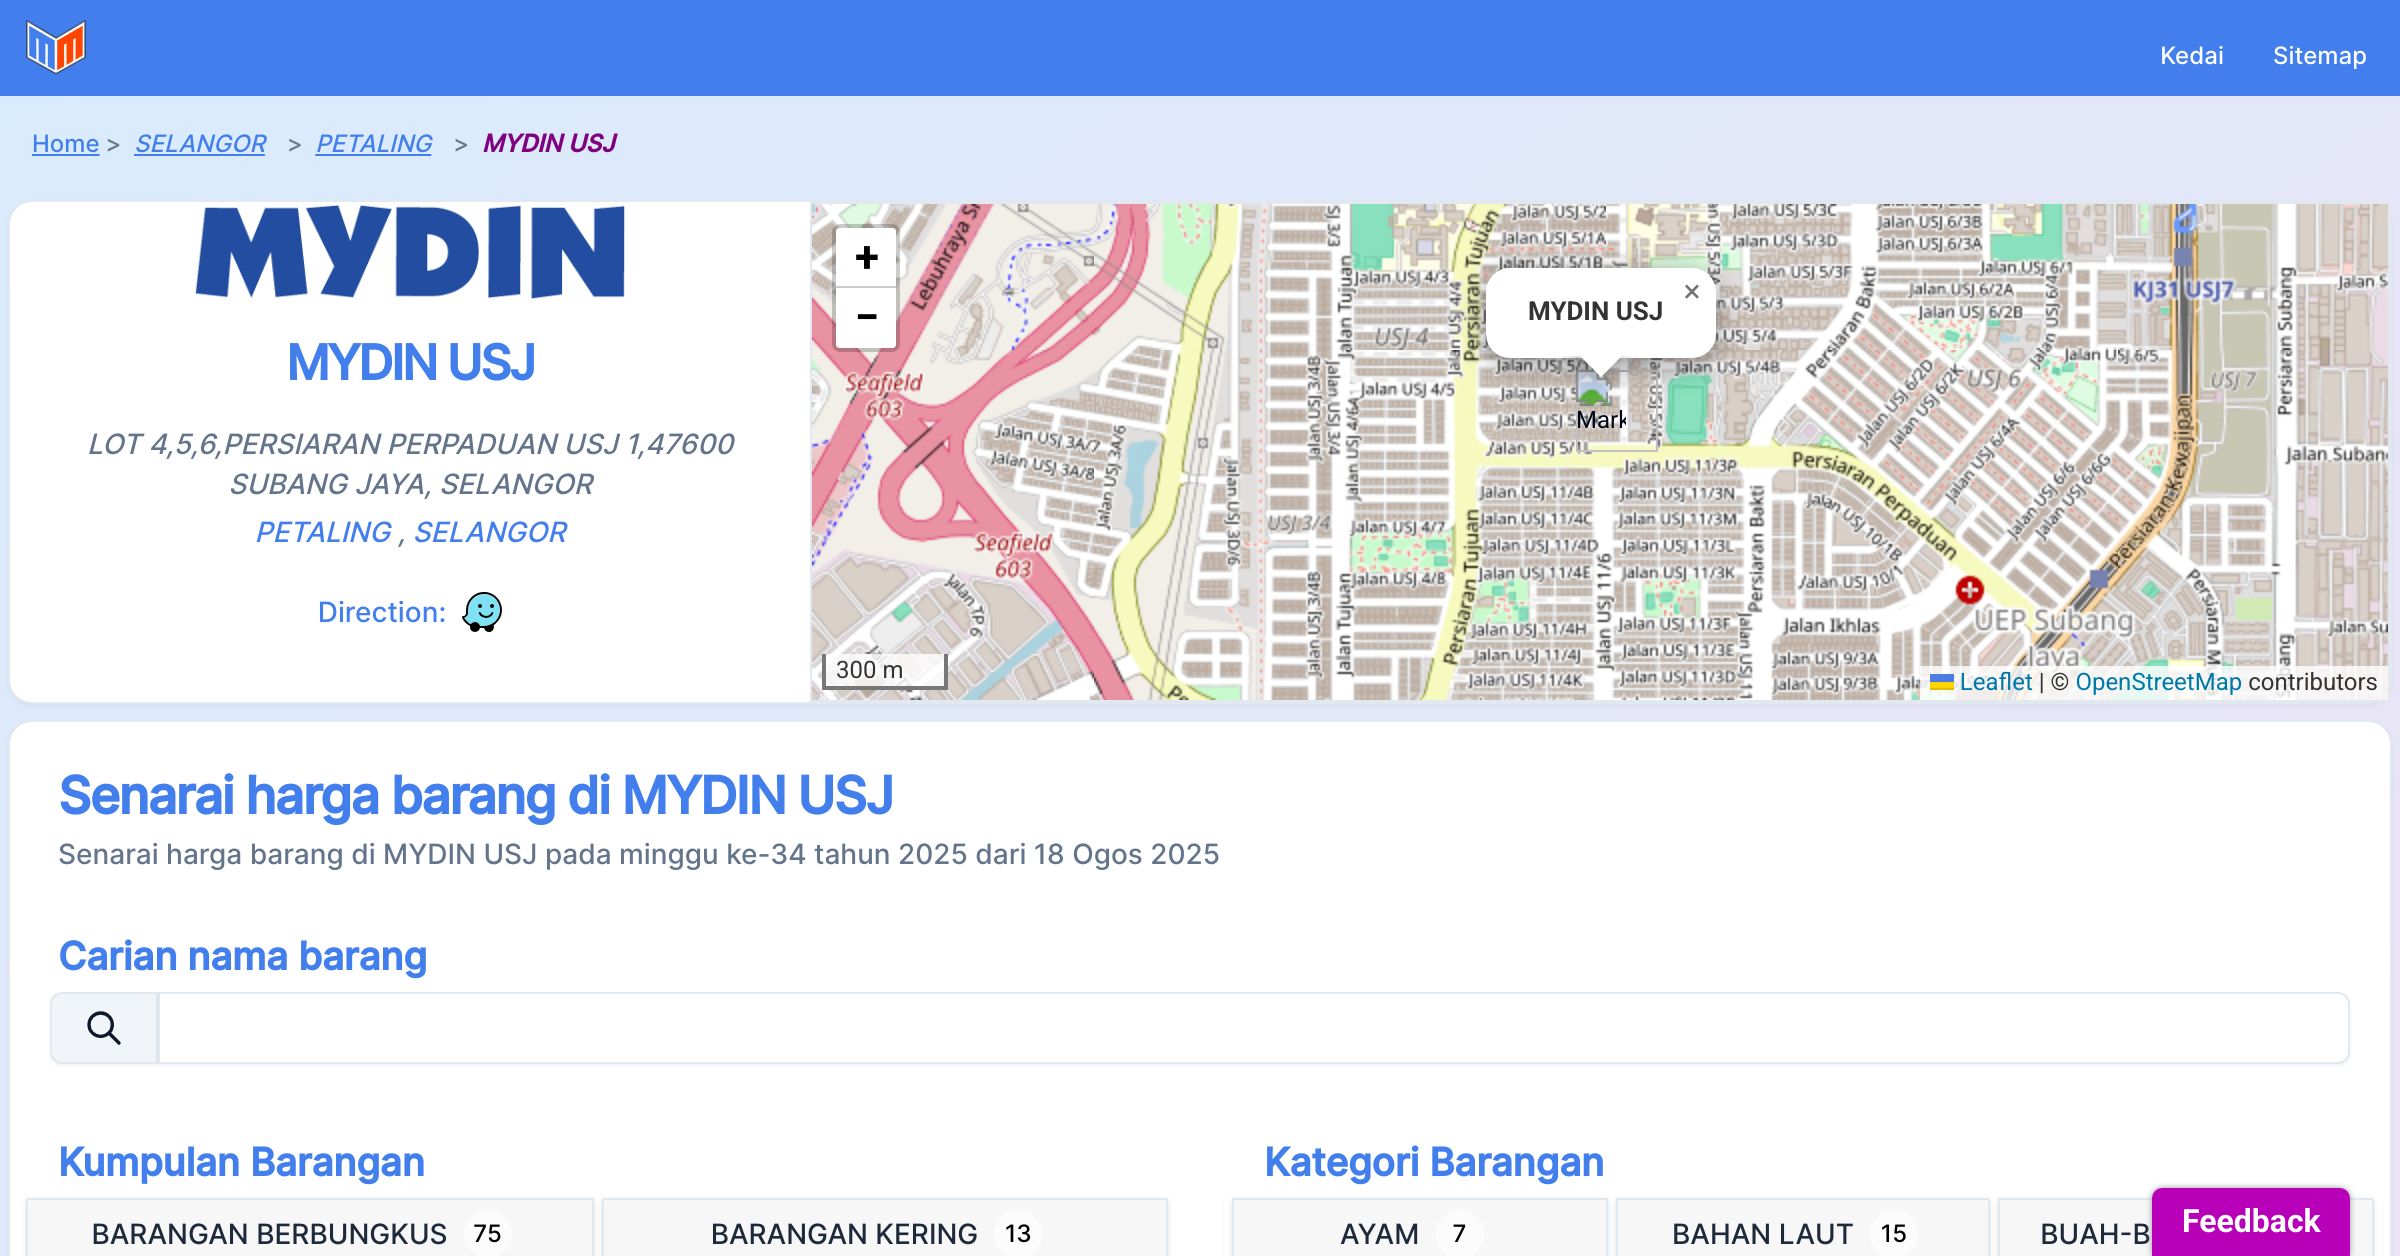
Task: Click the hospital marker on map
Action: point(1969,590)
